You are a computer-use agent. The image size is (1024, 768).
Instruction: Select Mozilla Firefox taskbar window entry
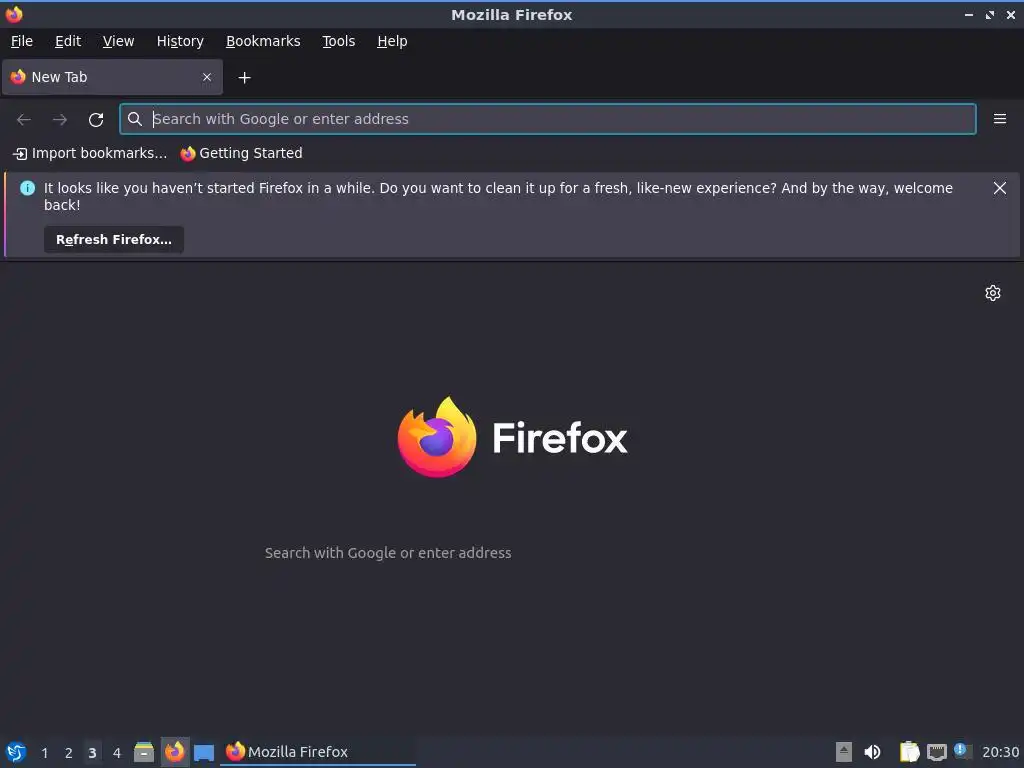[x=318, y=752]
